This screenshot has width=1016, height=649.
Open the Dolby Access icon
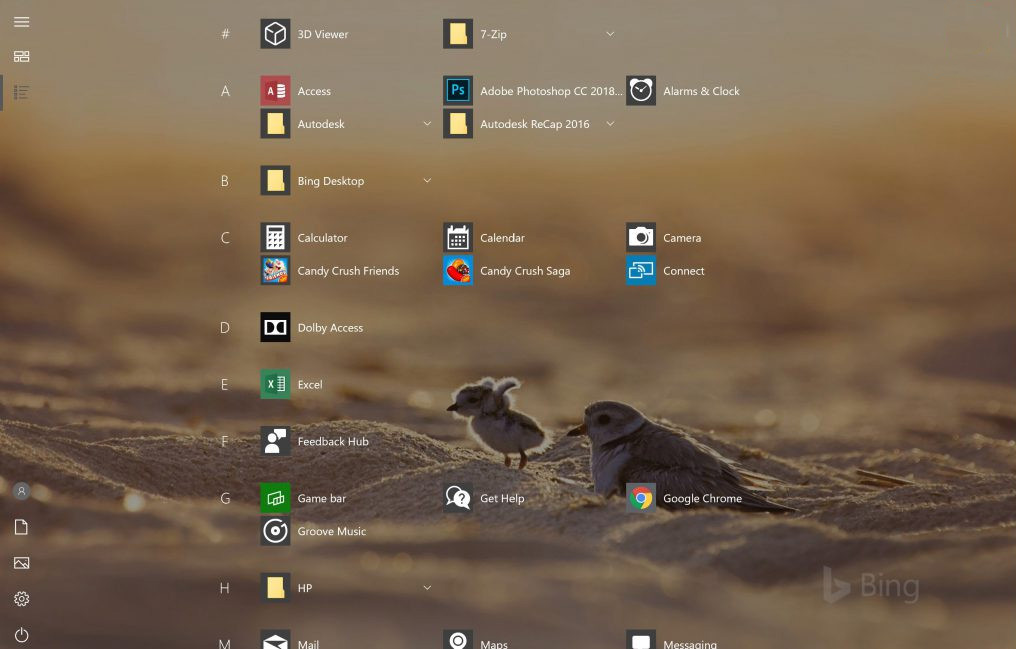(x=275, y=328)
